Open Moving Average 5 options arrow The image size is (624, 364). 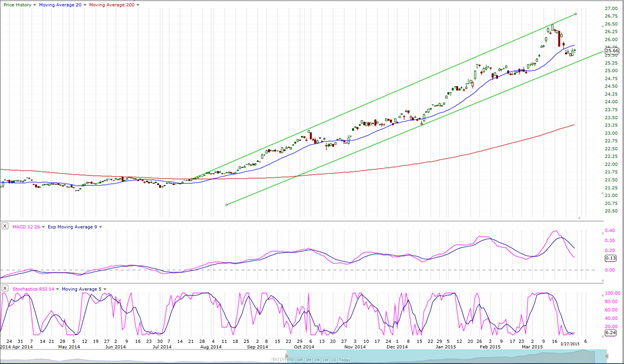(104, 289)
